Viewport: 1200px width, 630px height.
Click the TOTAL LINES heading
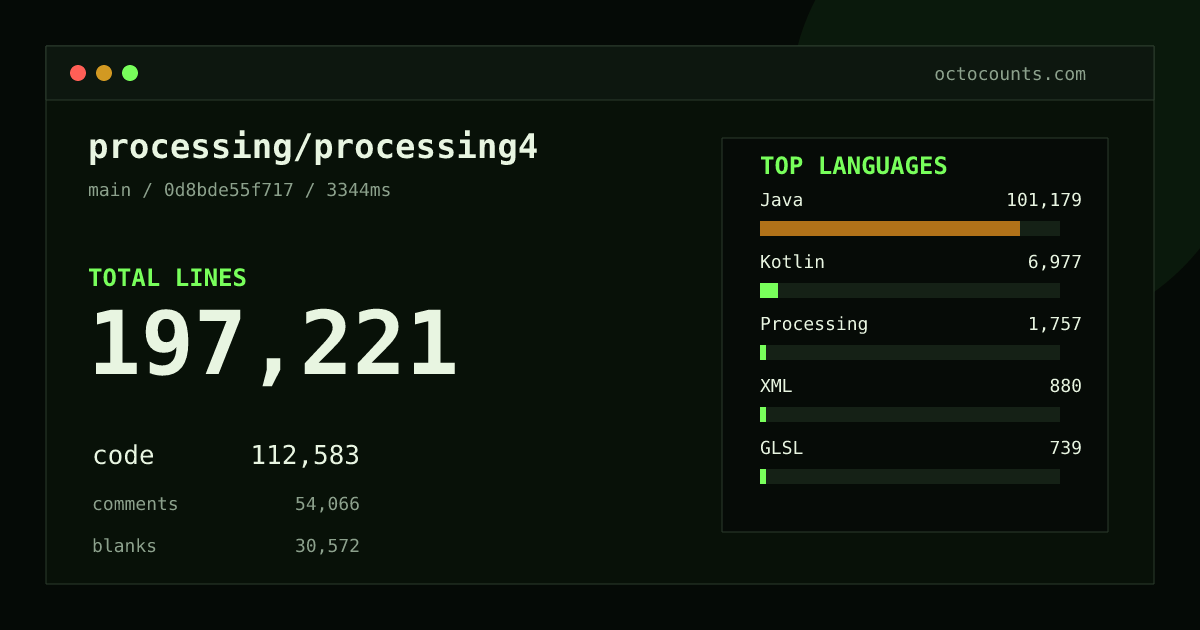coord(167,278)
